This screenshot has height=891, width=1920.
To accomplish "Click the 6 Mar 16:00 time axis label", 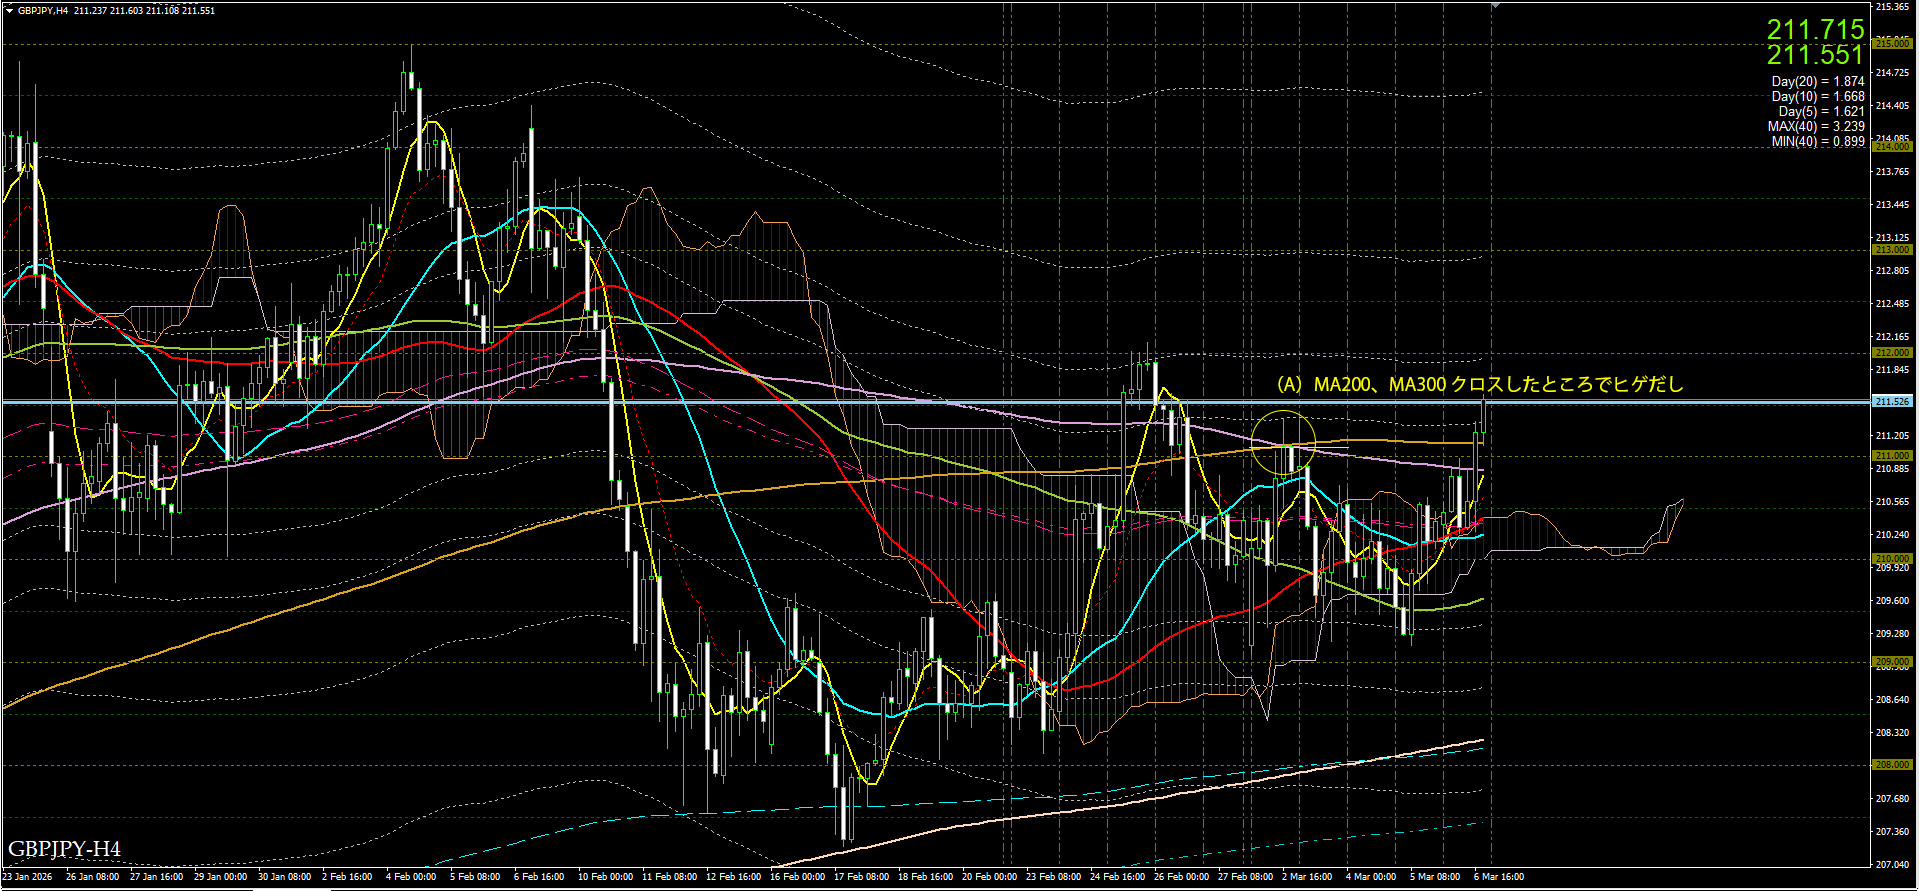I will 1499,877.
